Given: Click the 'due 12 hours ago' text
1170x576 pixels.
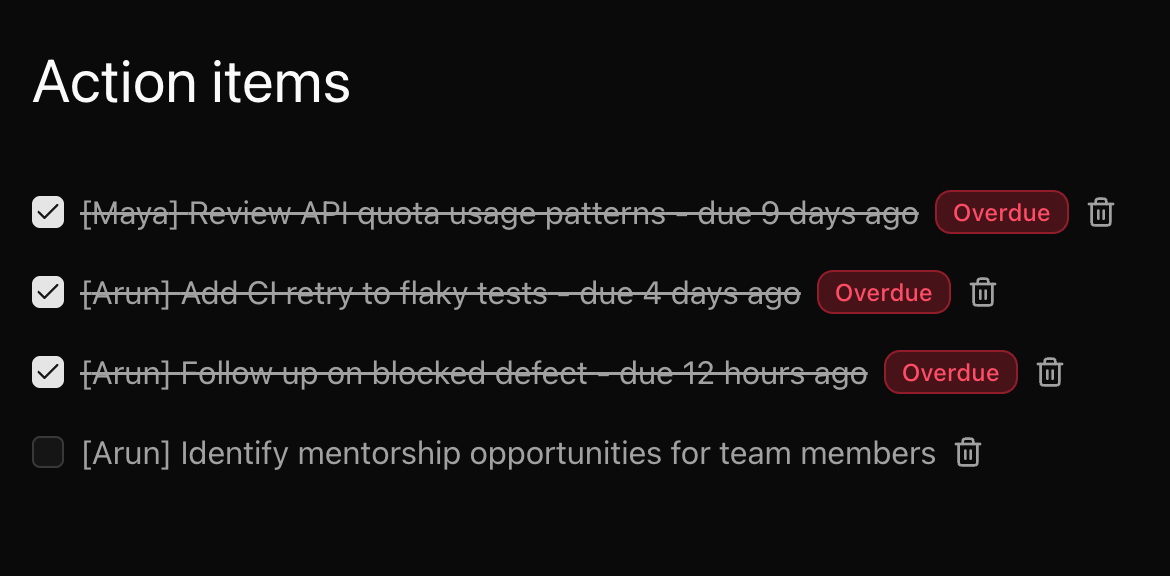Looking at the screenshot, I should (743, 373).
